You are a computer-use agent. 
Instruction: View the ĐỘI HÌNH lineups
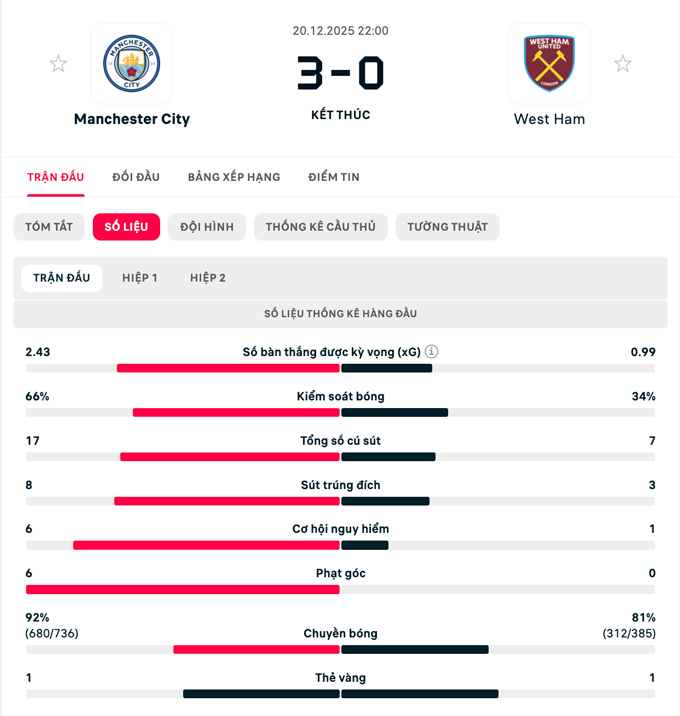(x=207, y=227)
